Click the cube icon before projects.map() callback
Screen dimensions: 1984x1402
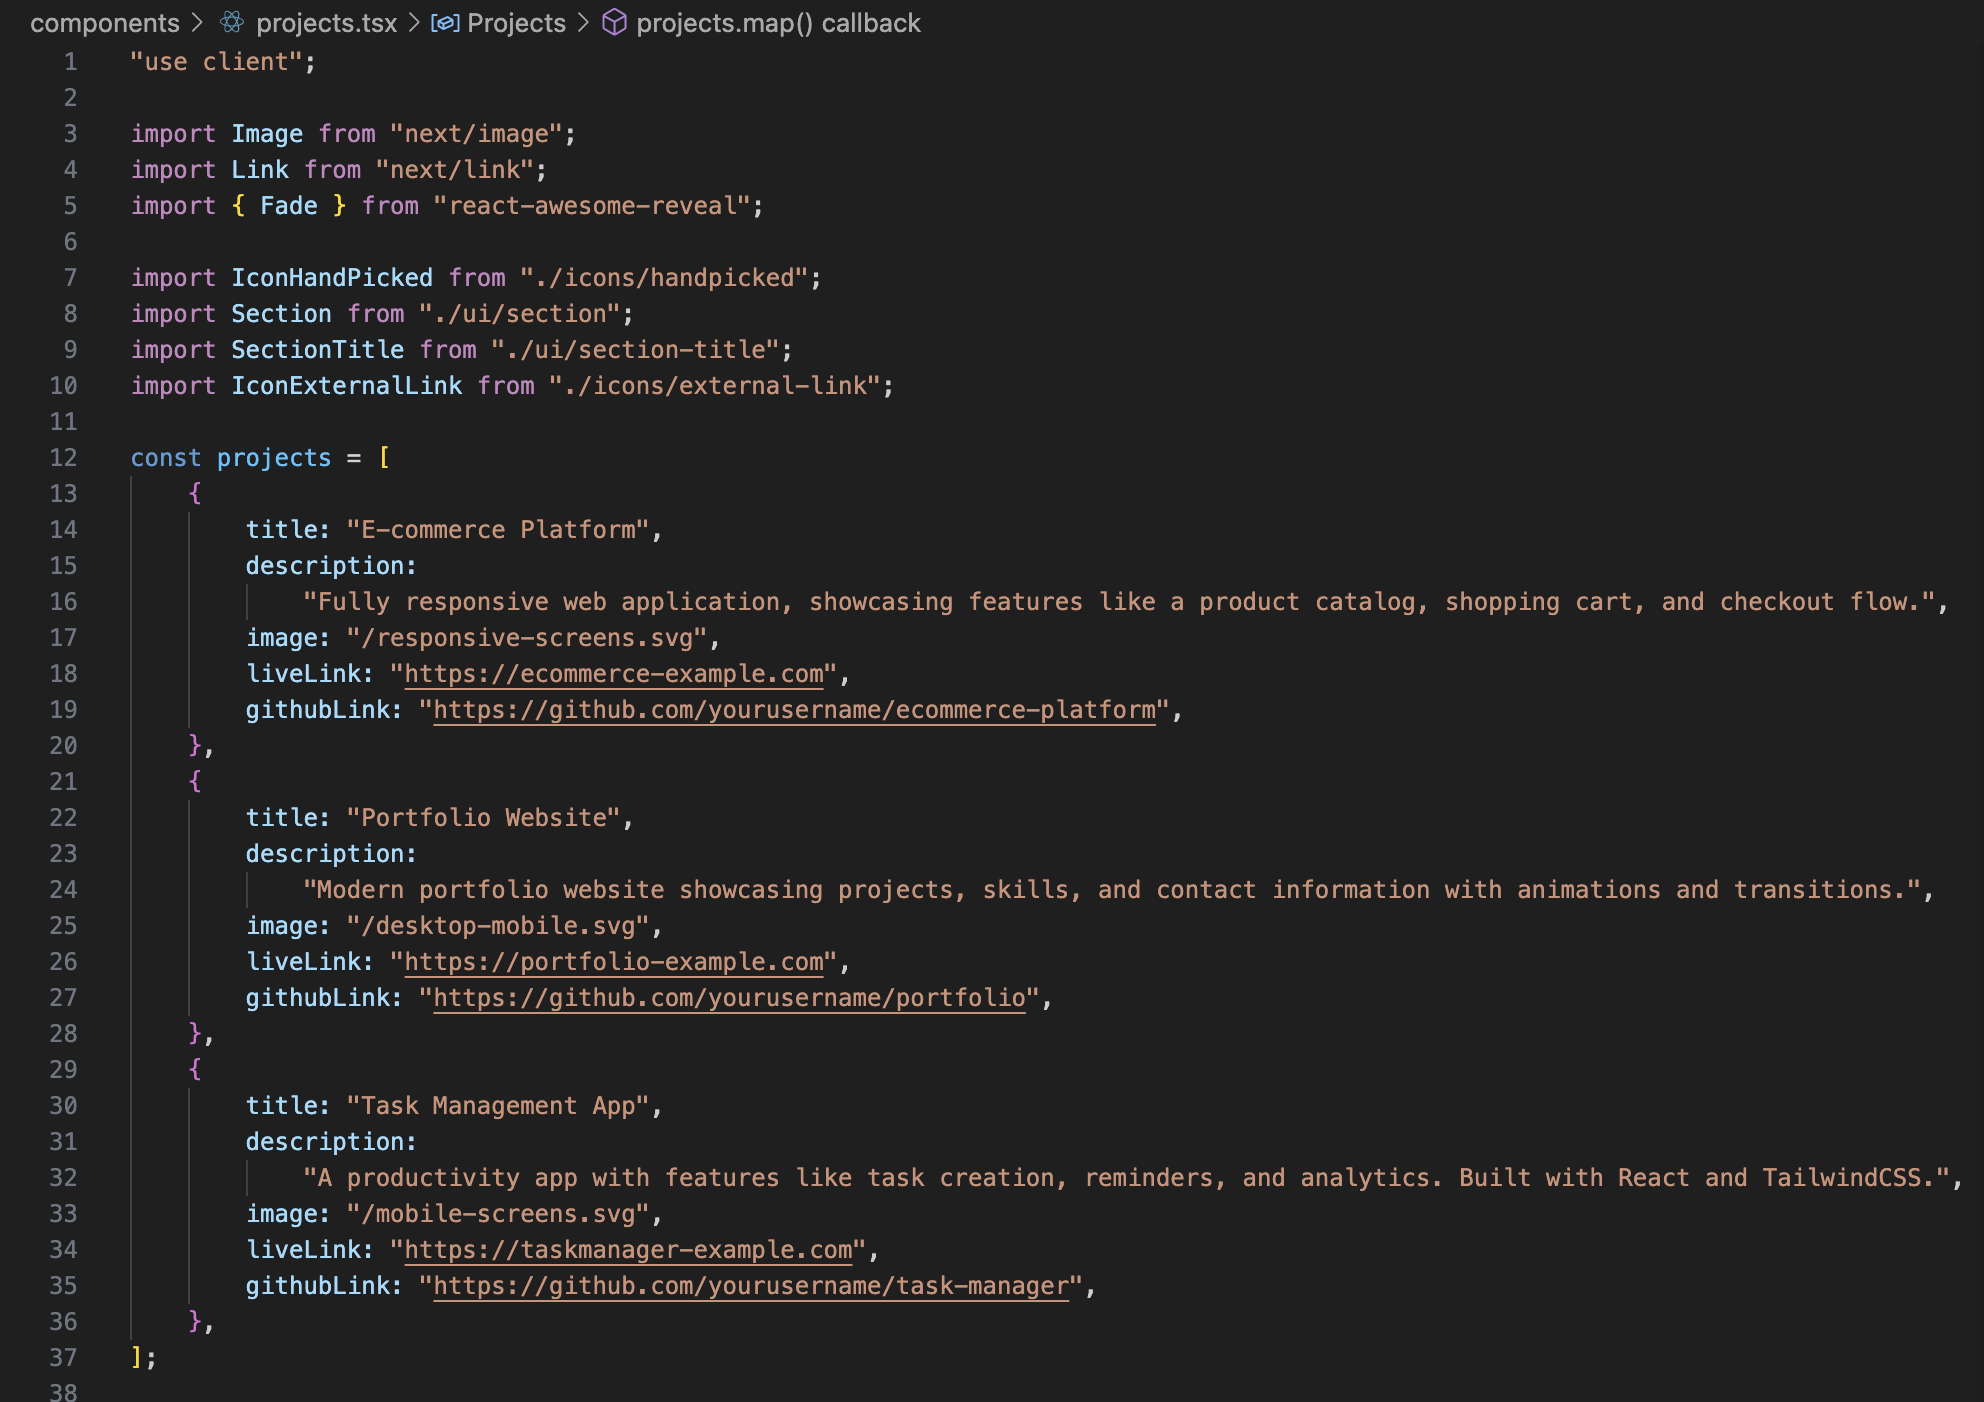coord(614,22)
